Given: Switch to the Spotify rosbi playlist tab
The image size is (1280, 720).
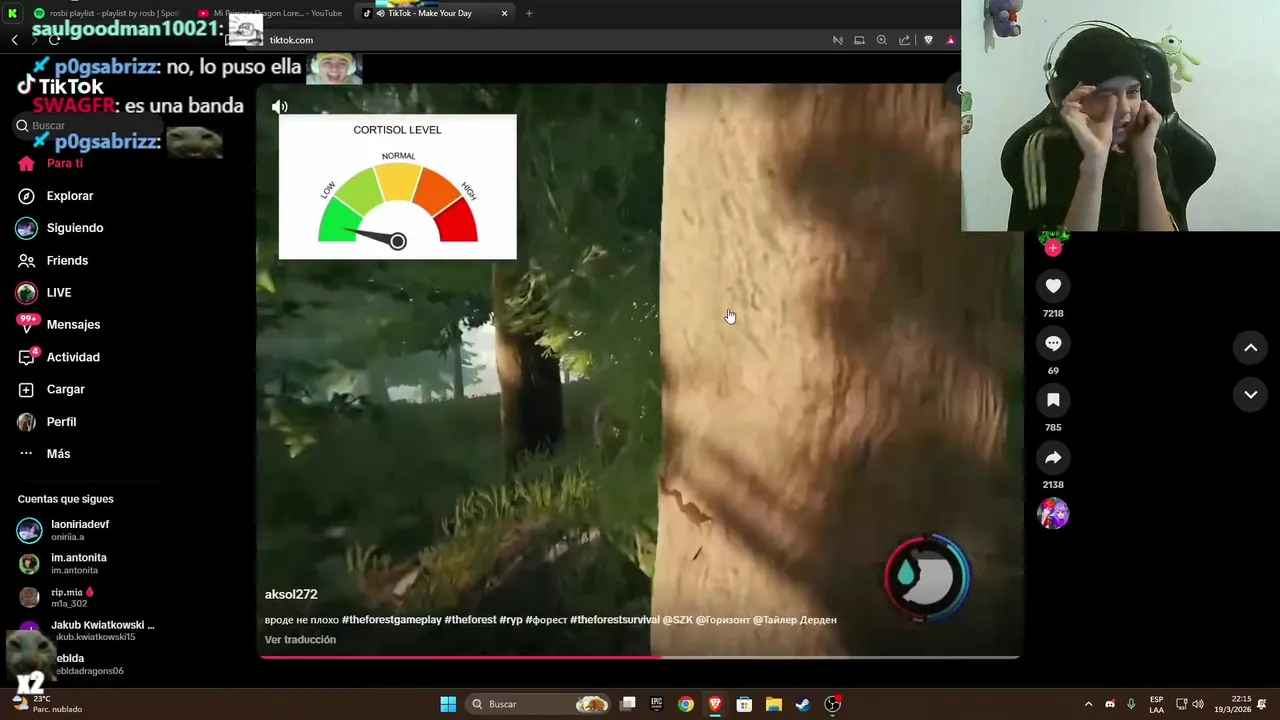Looking at the screenshot, I should pos(105,13).
